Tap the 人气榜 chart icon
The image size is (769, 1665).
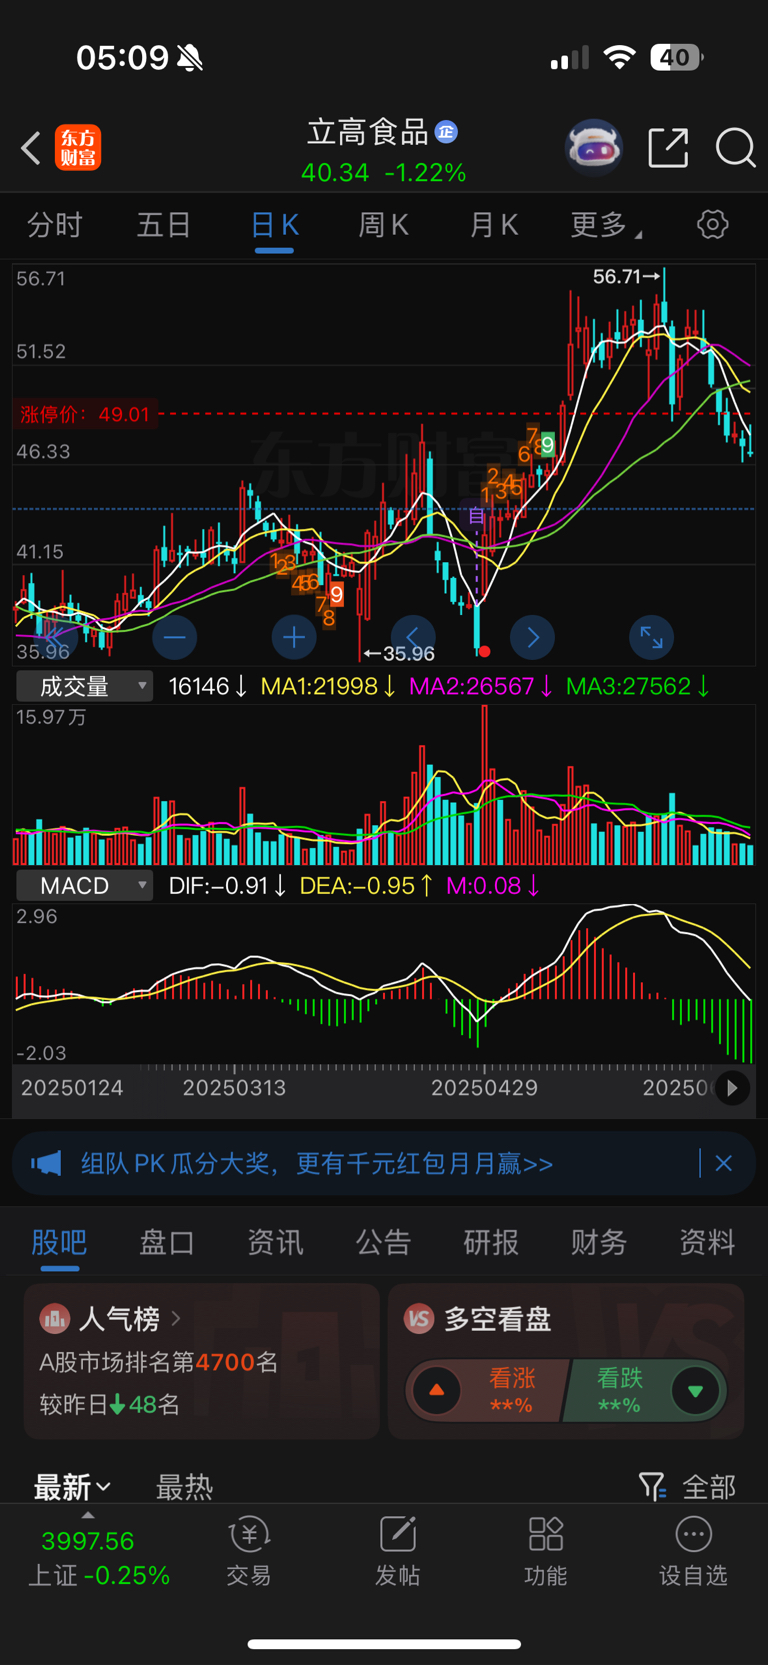click(x=54, y=1319)
